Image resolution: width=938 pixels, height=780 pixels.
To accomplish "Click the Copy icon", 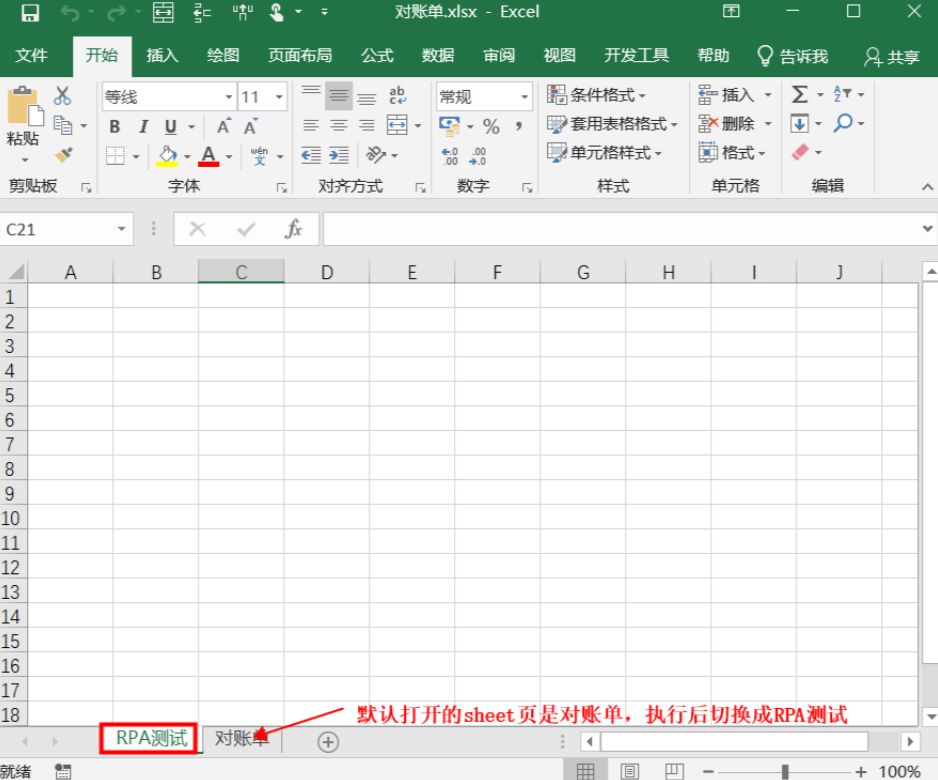I will [x=63, y=125].
